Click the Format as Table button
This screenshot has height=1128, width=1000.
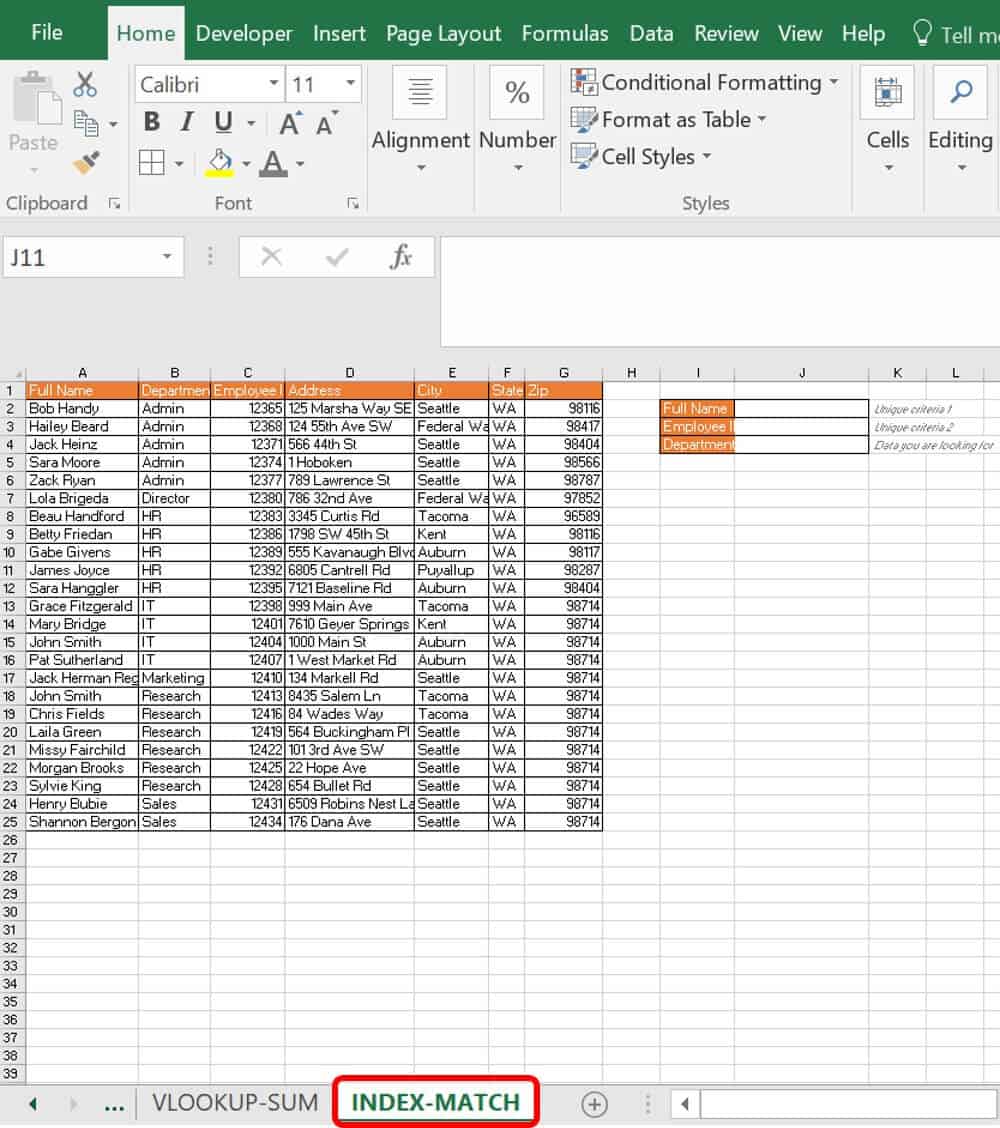[670, 120]
